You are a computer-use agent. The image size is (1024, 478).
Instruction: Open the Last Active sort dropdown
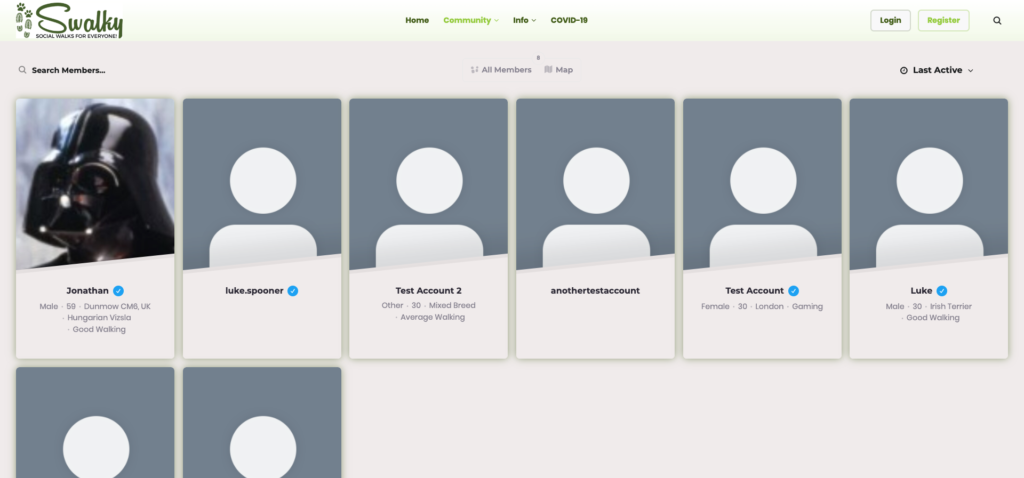936,70
